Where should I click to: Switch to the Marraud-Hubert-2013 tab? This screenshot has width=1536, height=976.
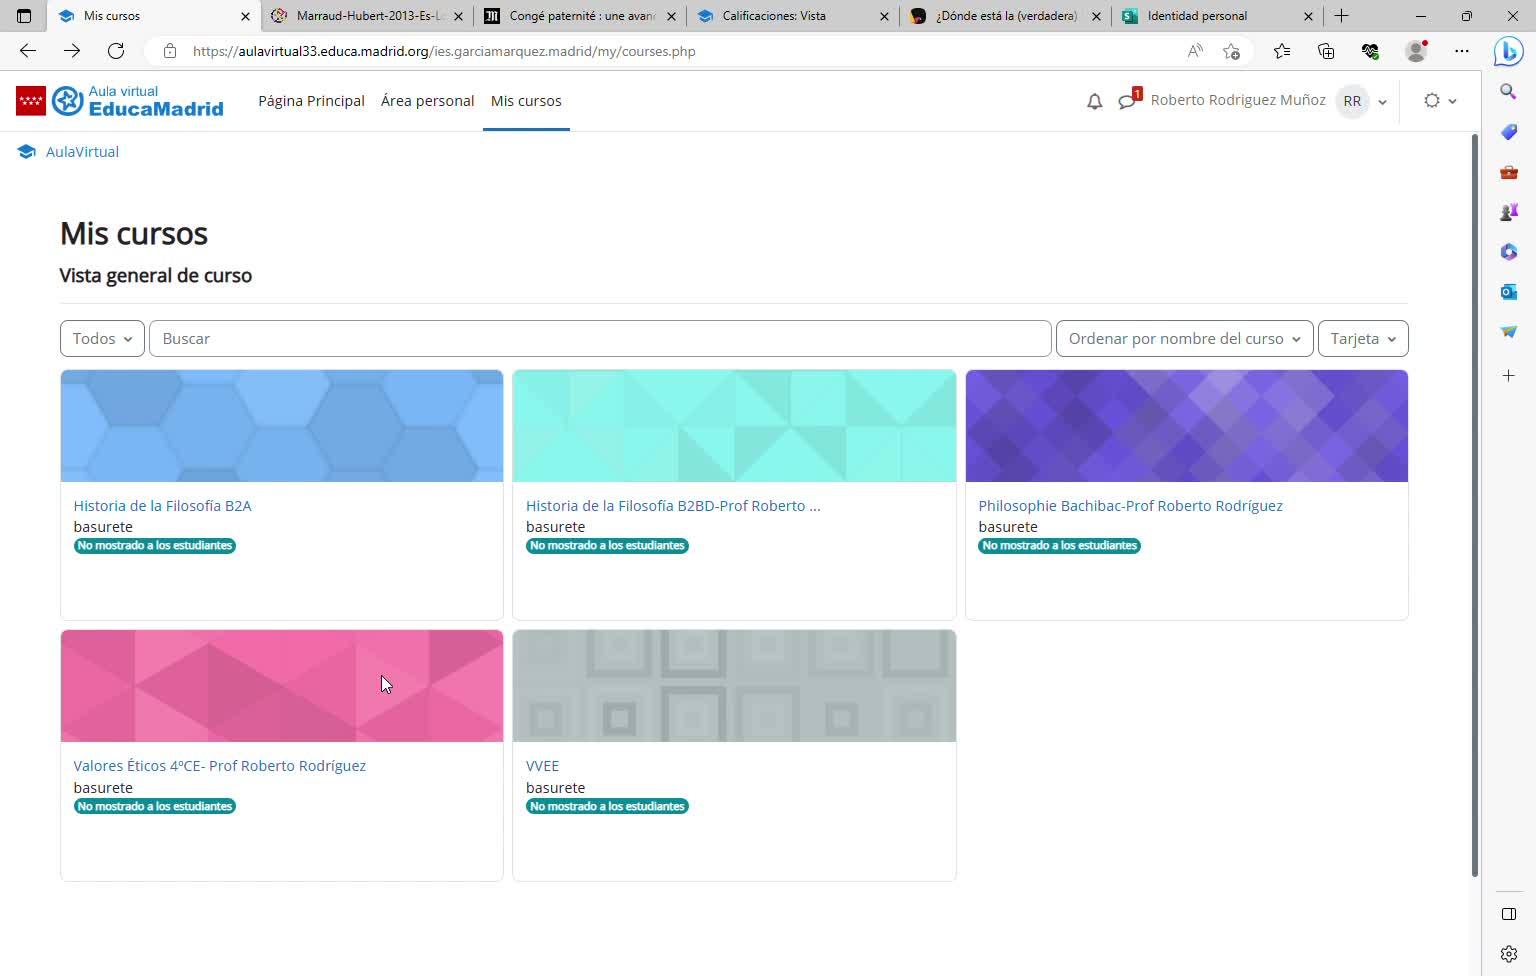pyautogui.click(x=367, y=16)
